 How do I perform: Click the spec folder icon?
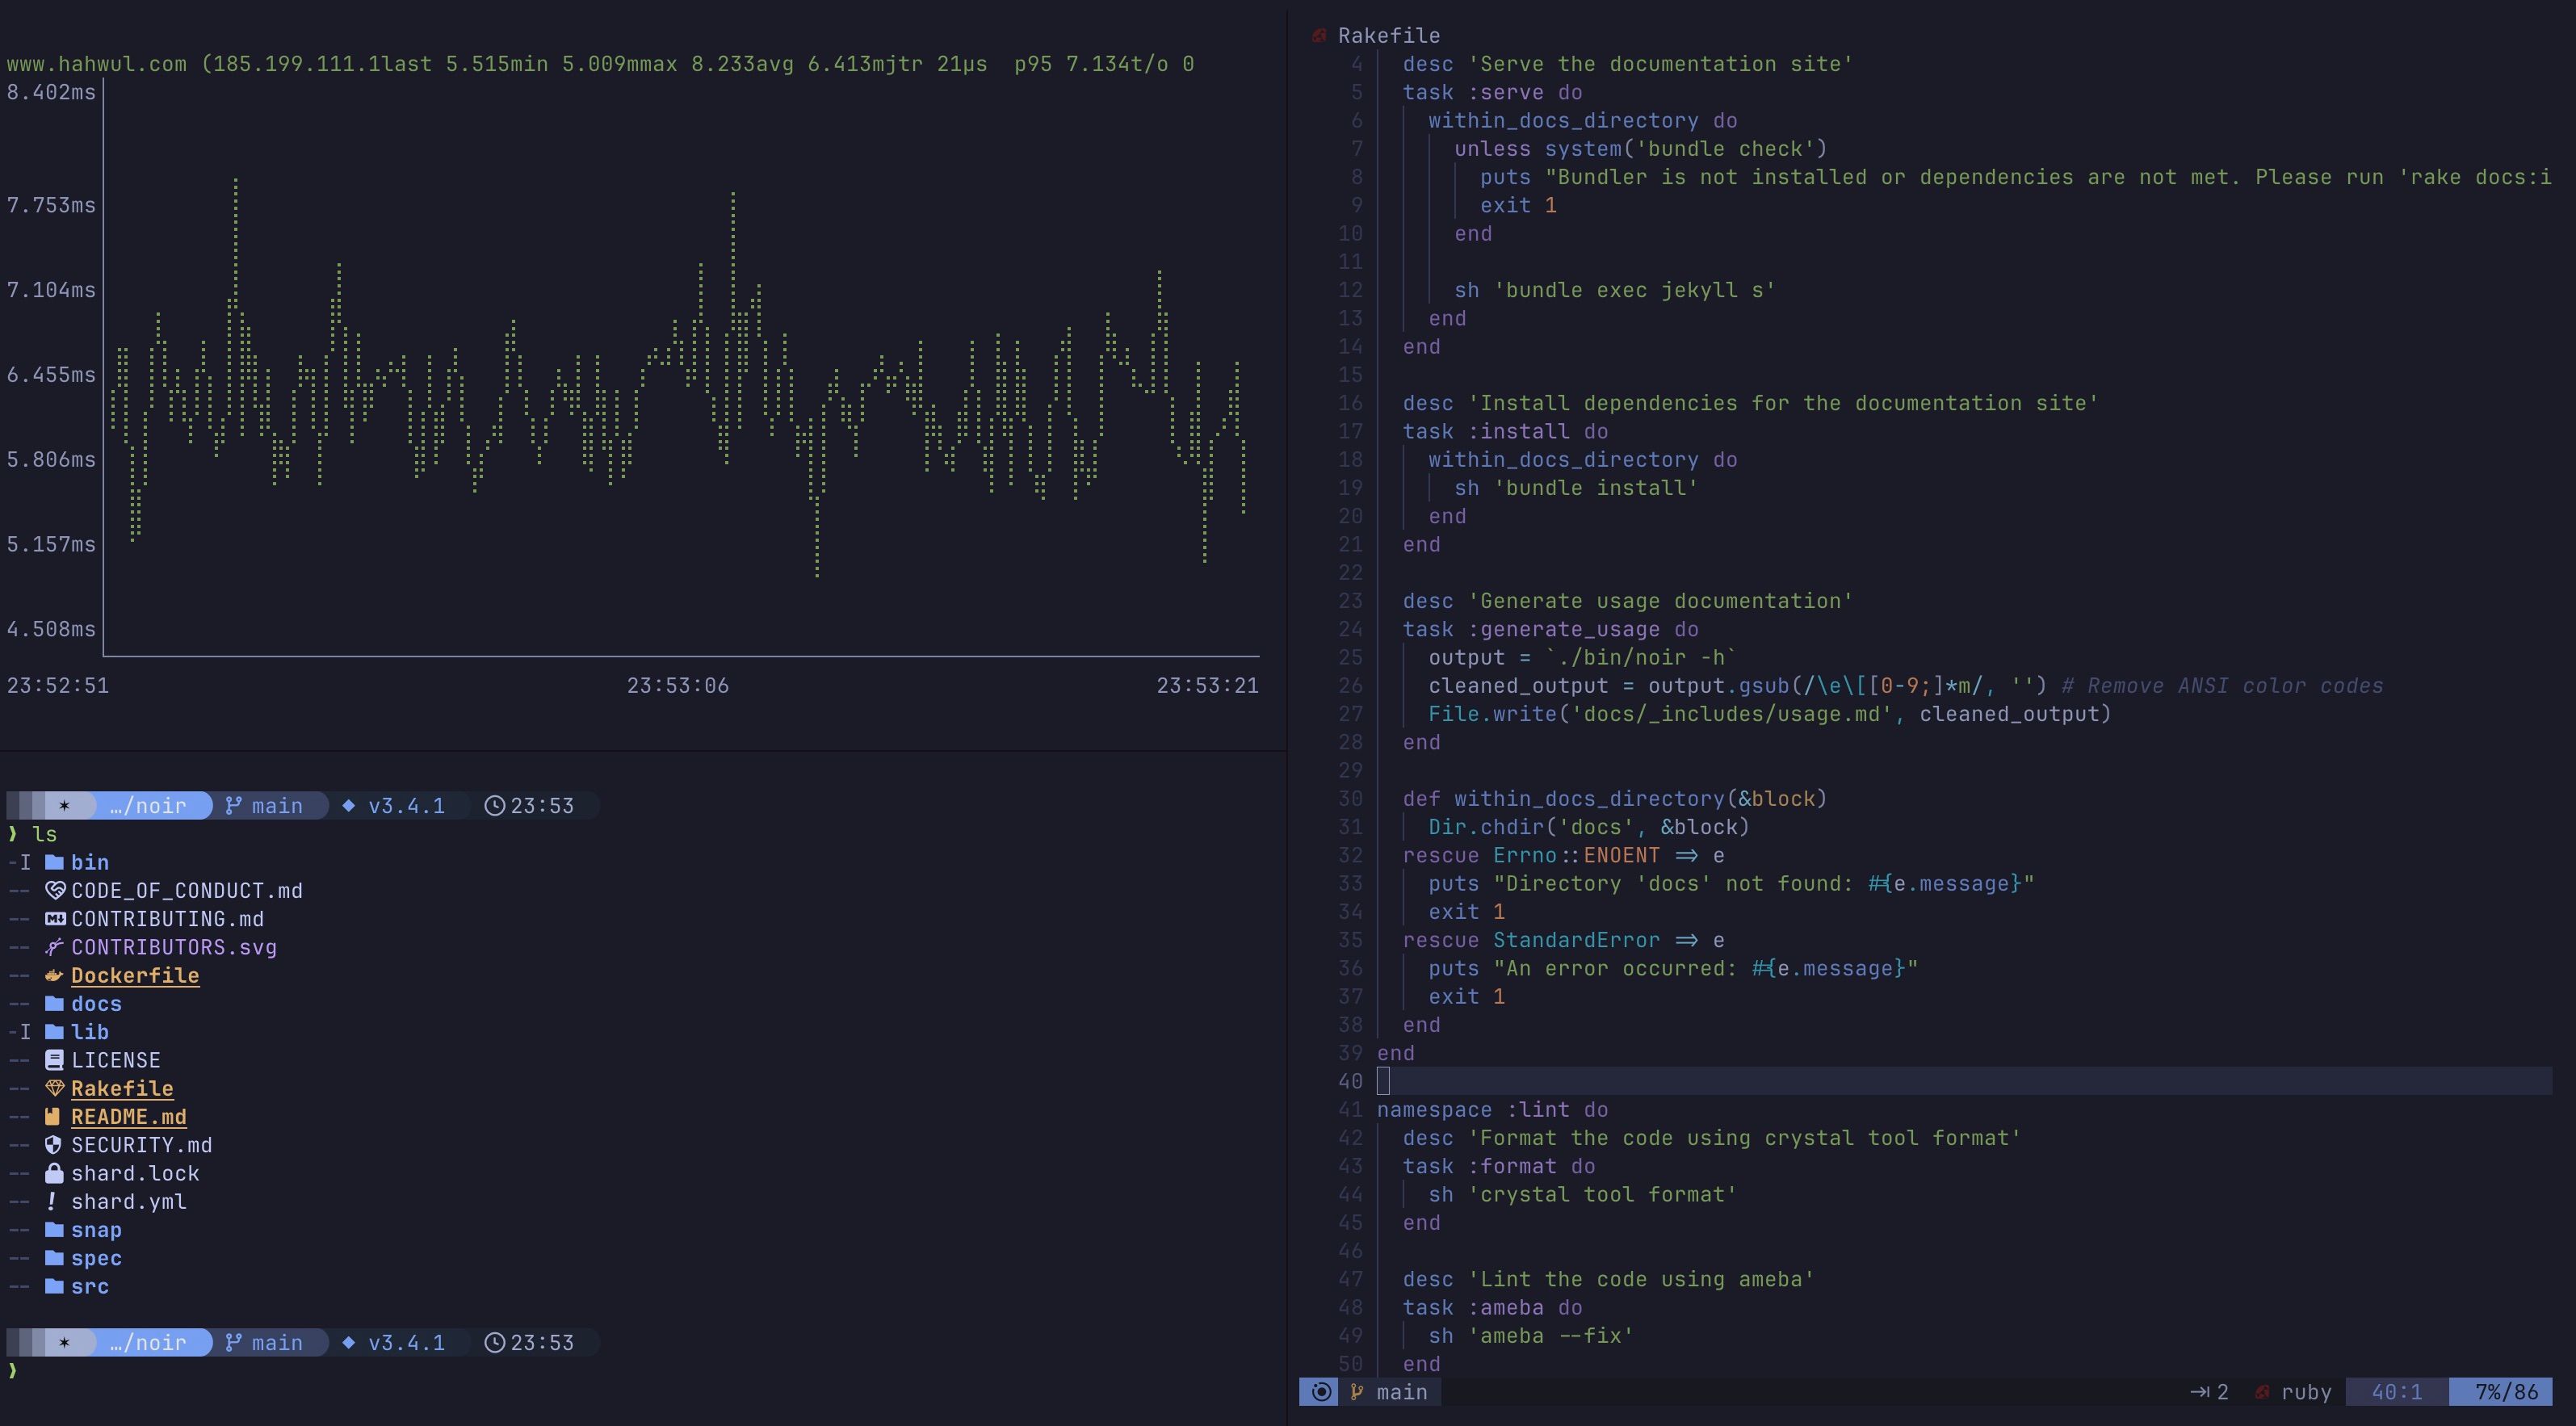[54, 1258]
